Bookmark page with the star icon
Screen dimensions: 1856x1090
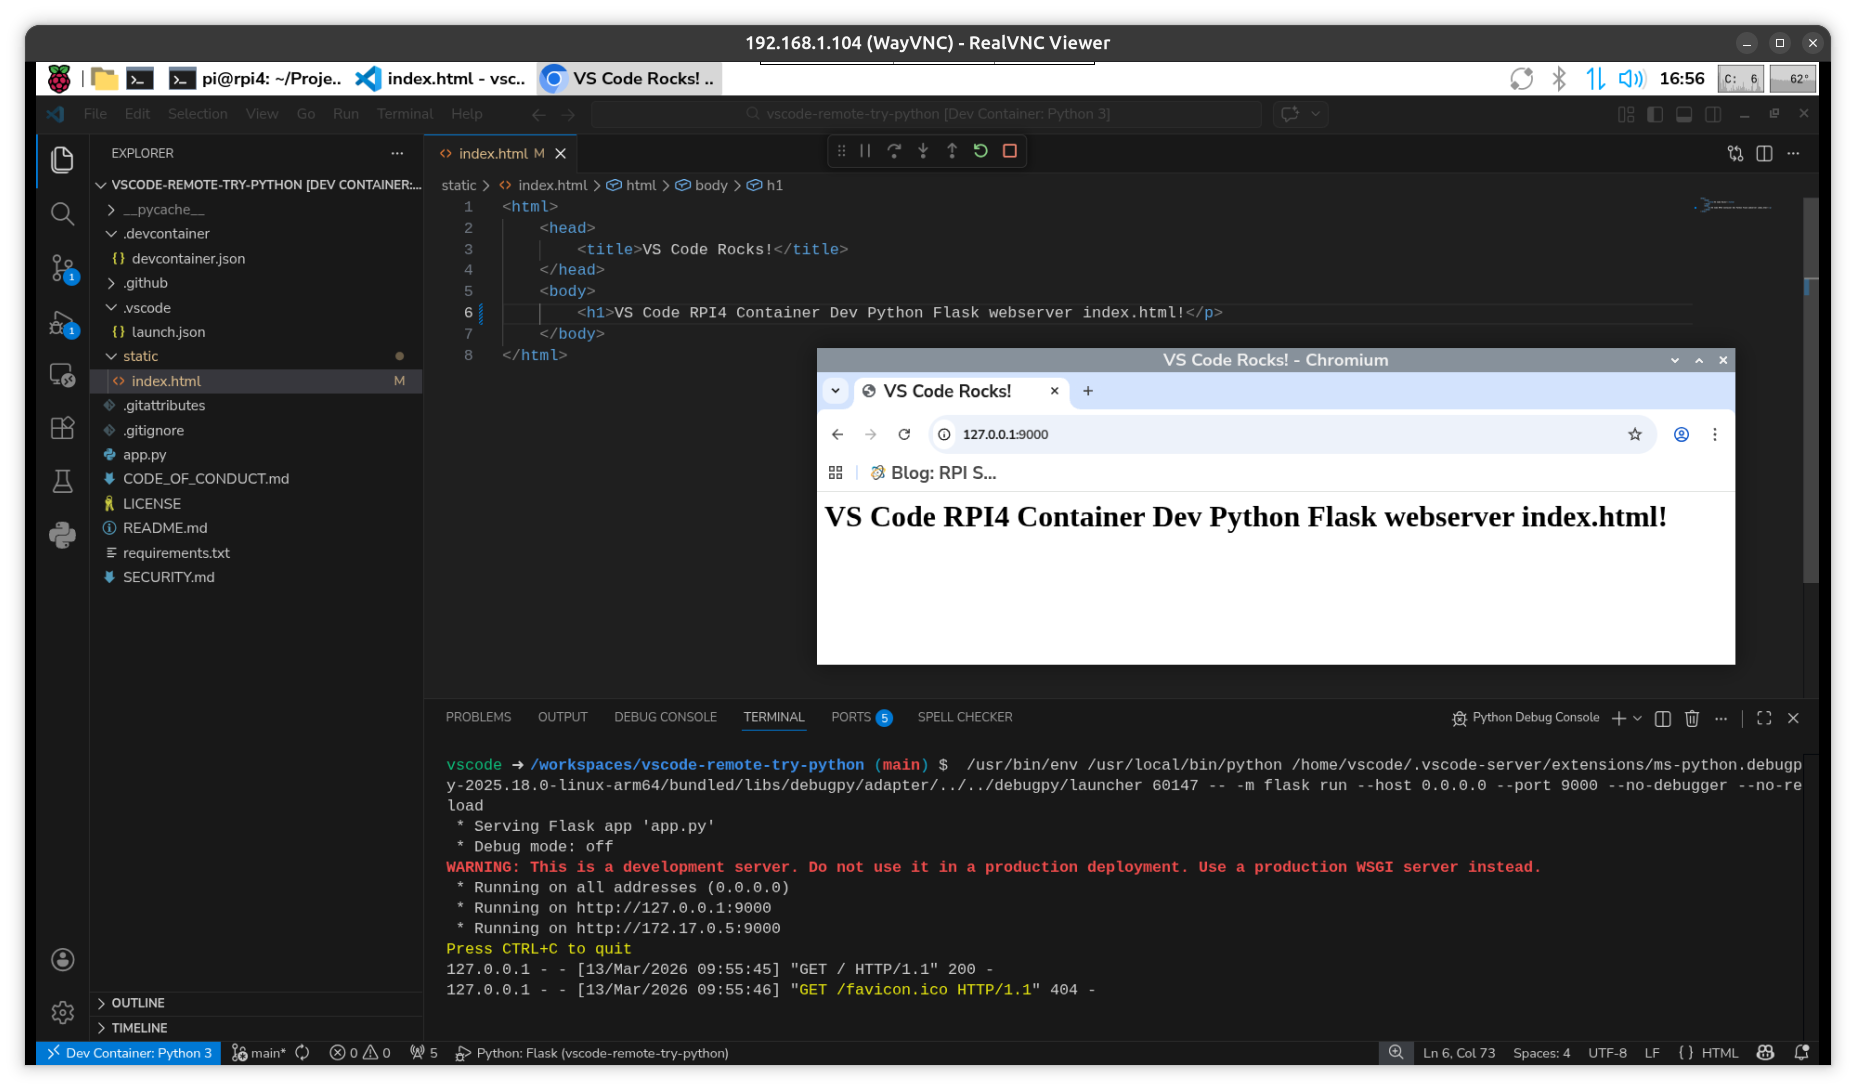click(1635, 434)
